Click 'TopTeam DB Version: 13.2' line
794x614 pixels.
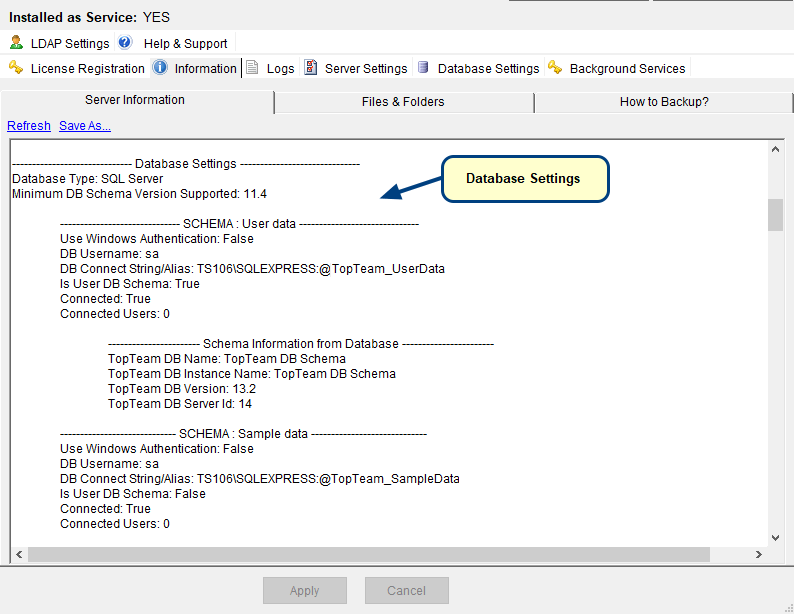coord(182,389)
